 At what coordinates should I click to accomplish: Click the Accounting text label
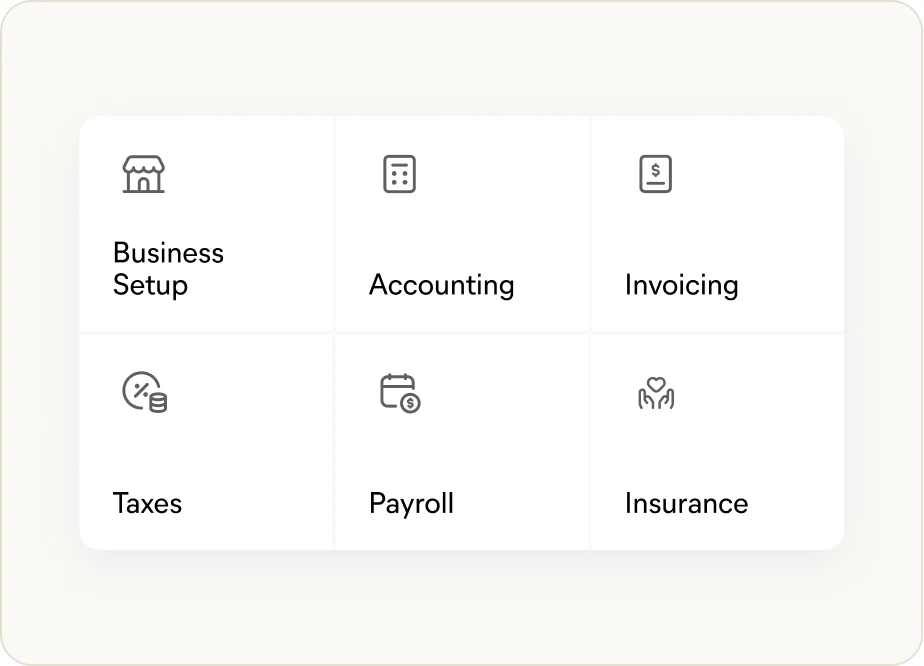click(441, 285)
